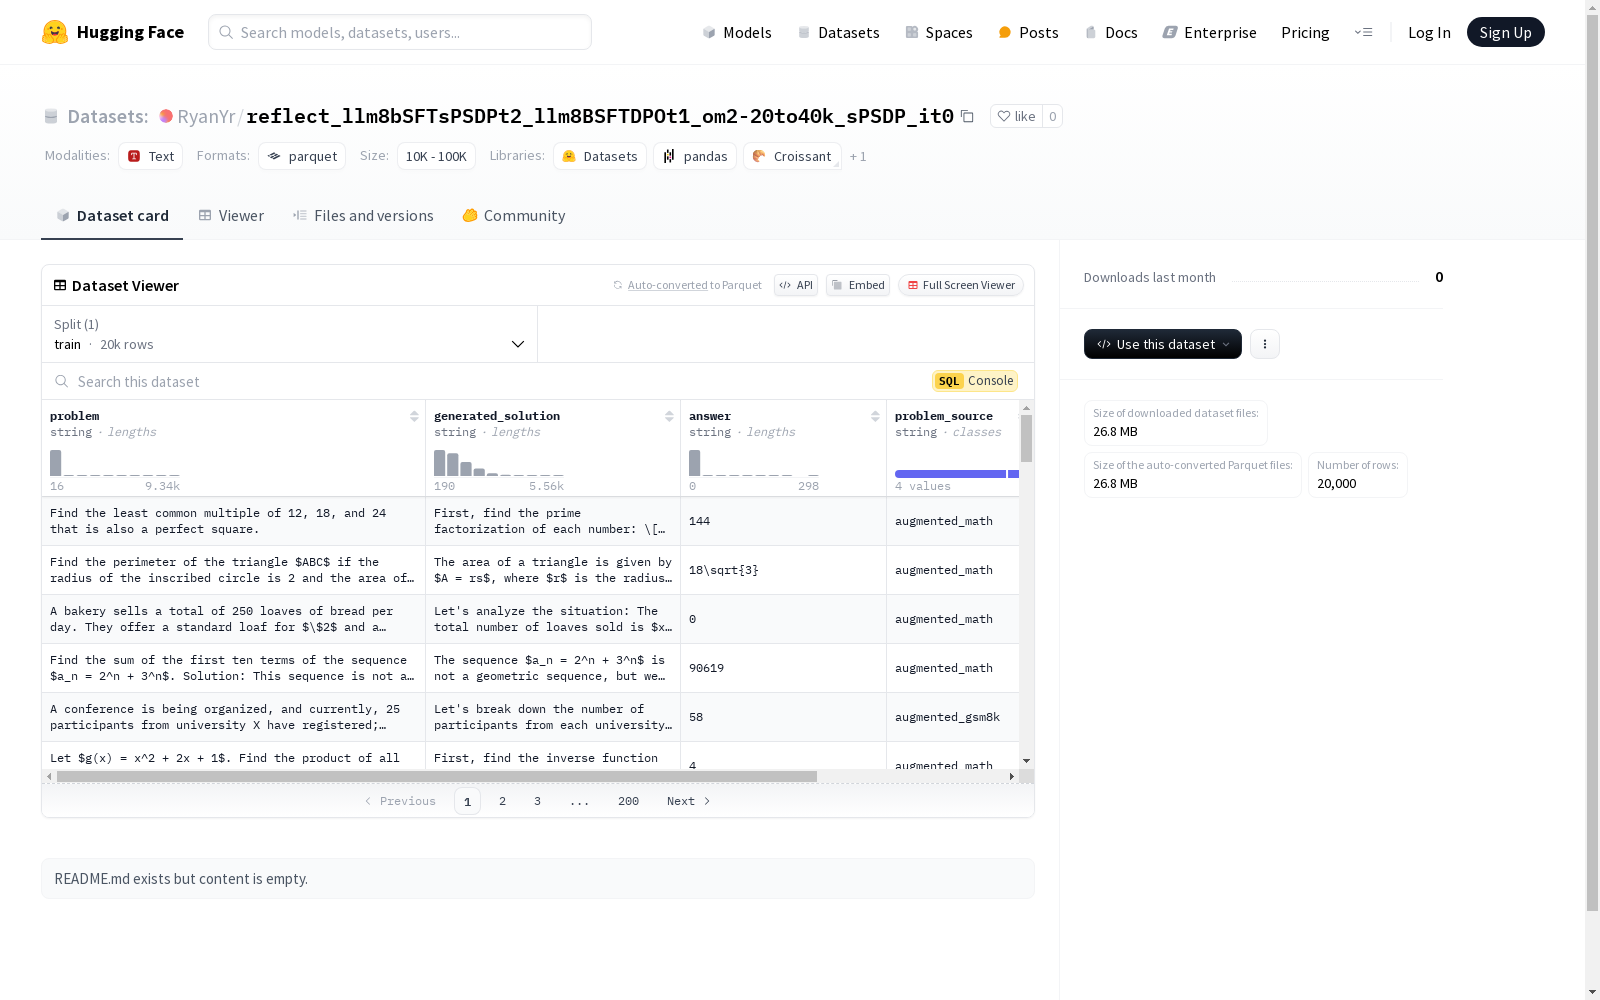Open Docs
The image size is (1600, 1000).
1111,32
